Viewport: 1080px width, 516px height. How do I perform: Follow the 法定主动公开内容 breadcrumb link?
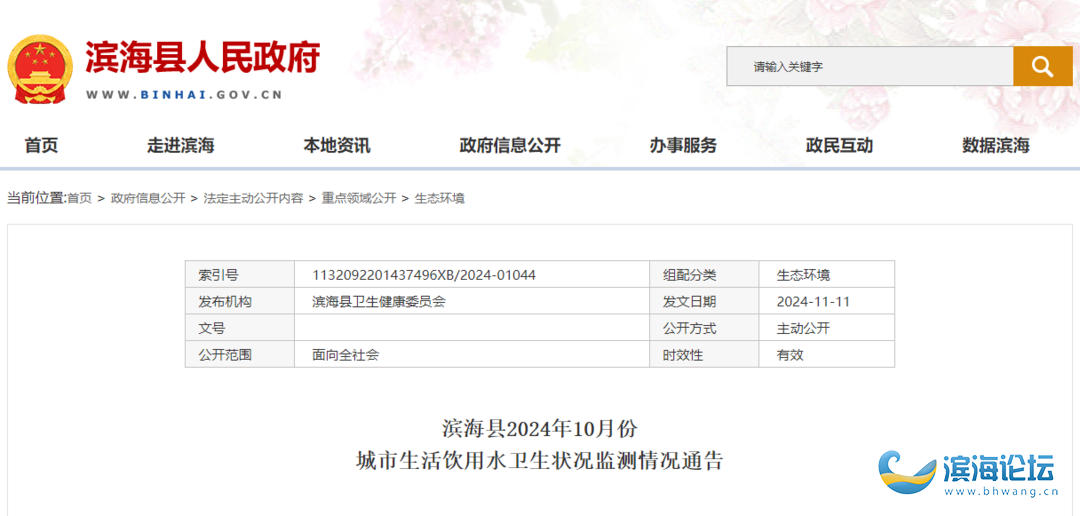pyautogui.click(x=253, y=198)
